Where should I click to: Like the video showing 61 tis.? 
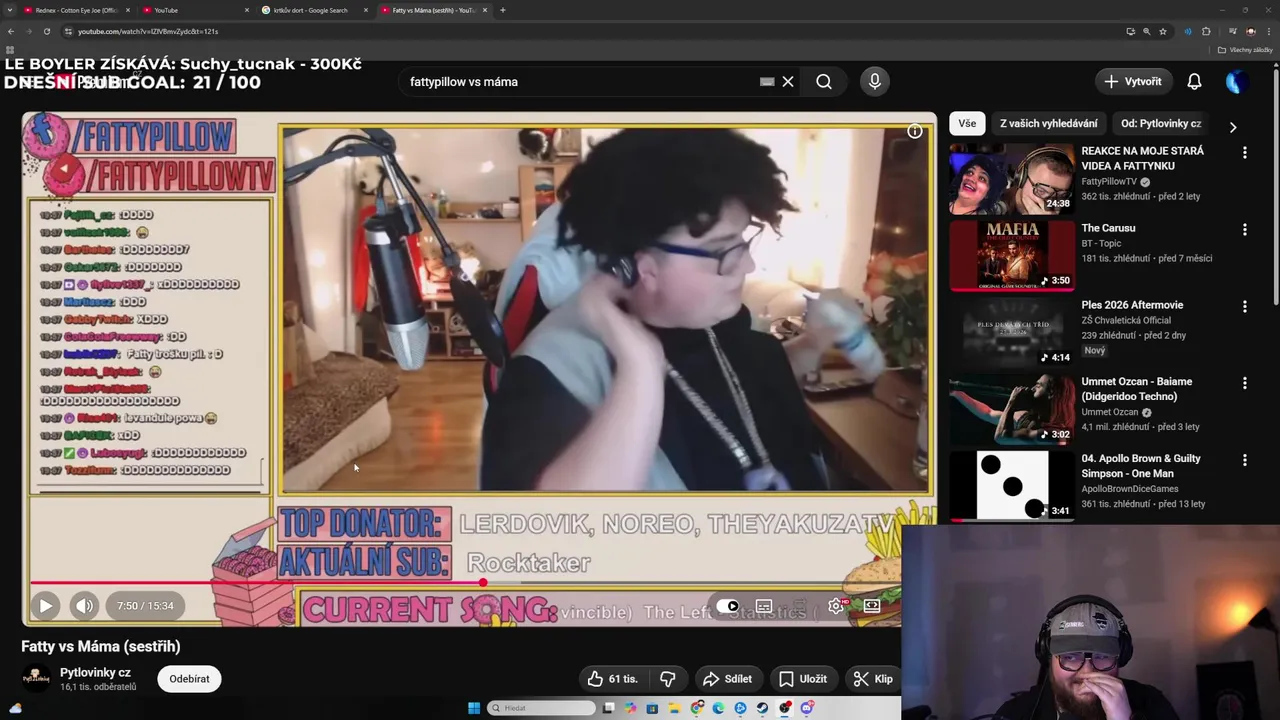click(x=612, y=679)
